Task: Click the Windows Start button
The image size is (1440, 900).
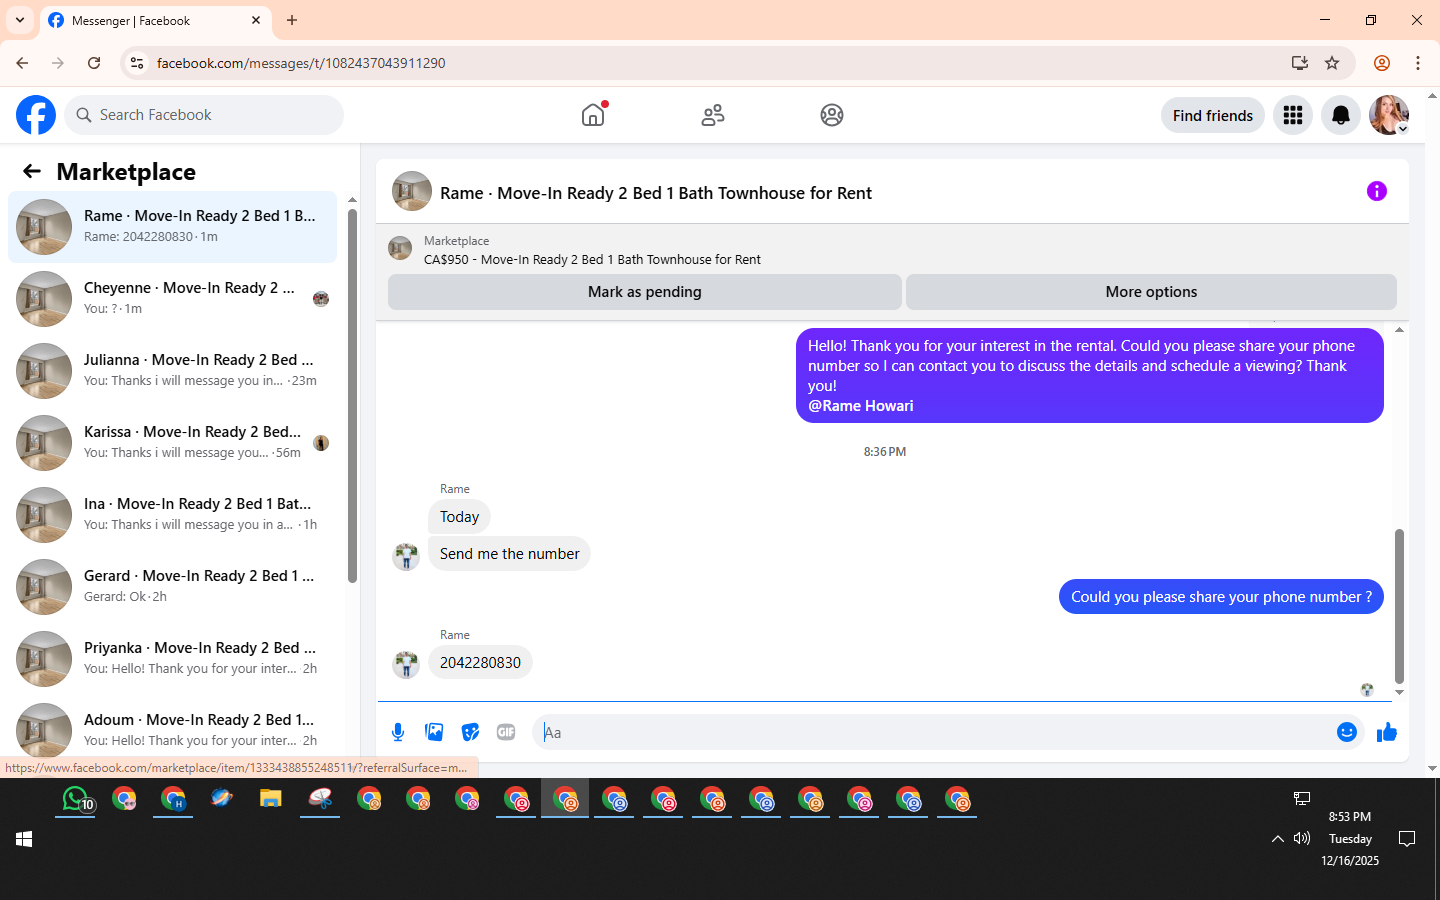Action: [x=24, y=839]
